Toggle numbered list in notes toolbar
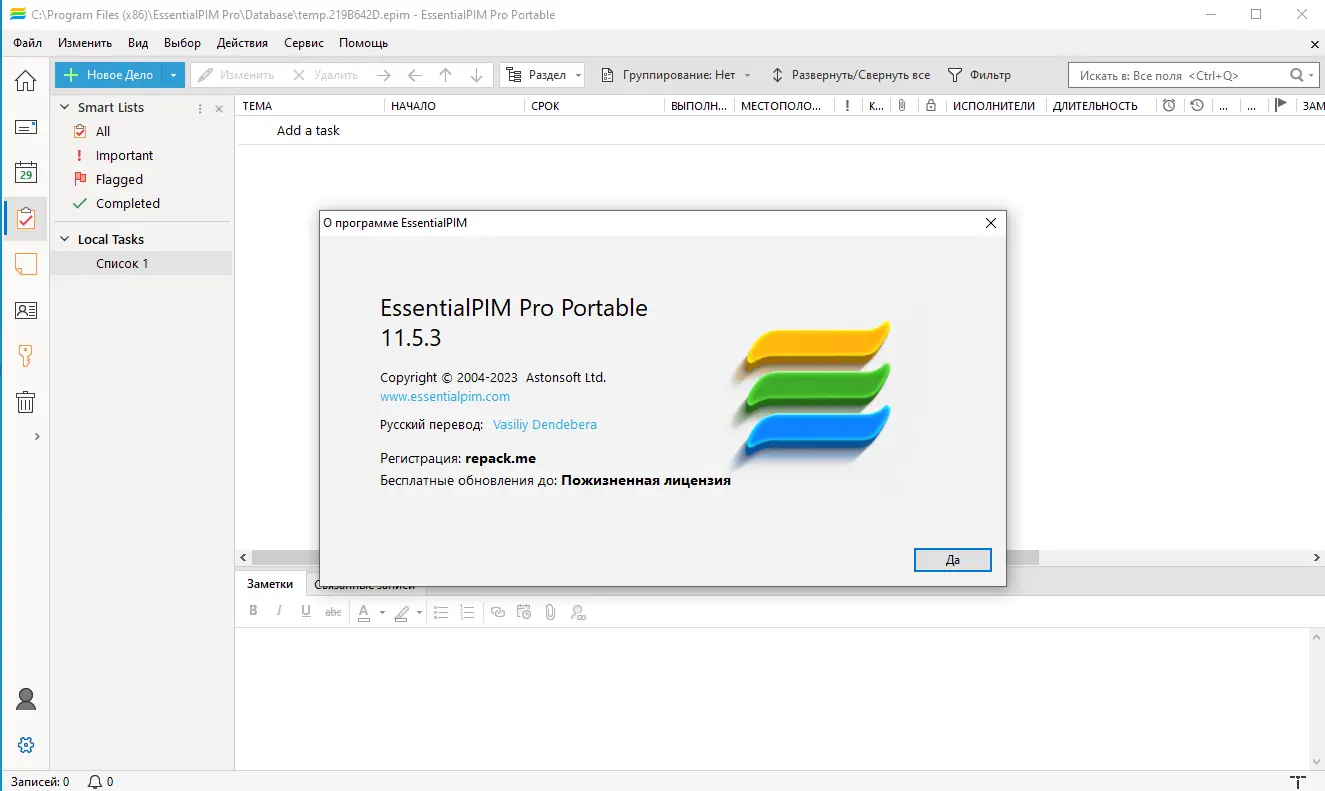This screenshot has width=1325, height=791. [466, 612]
